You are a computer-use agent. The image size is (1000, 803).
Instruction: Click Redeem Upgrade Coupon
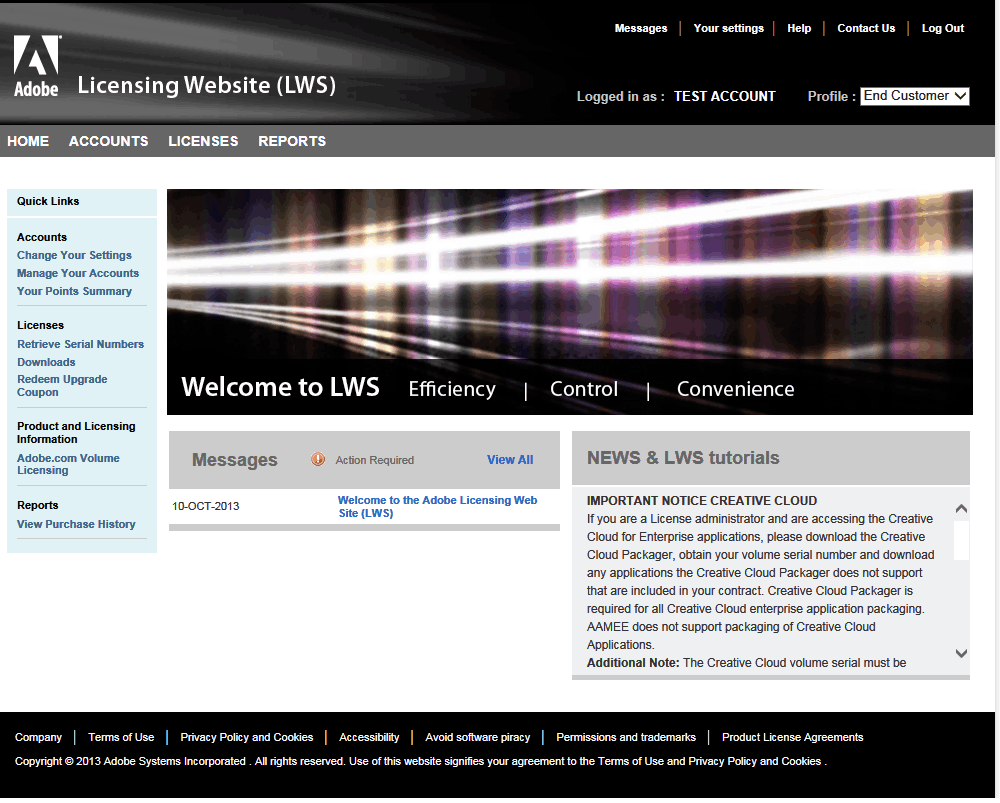(x=62, y=384)
